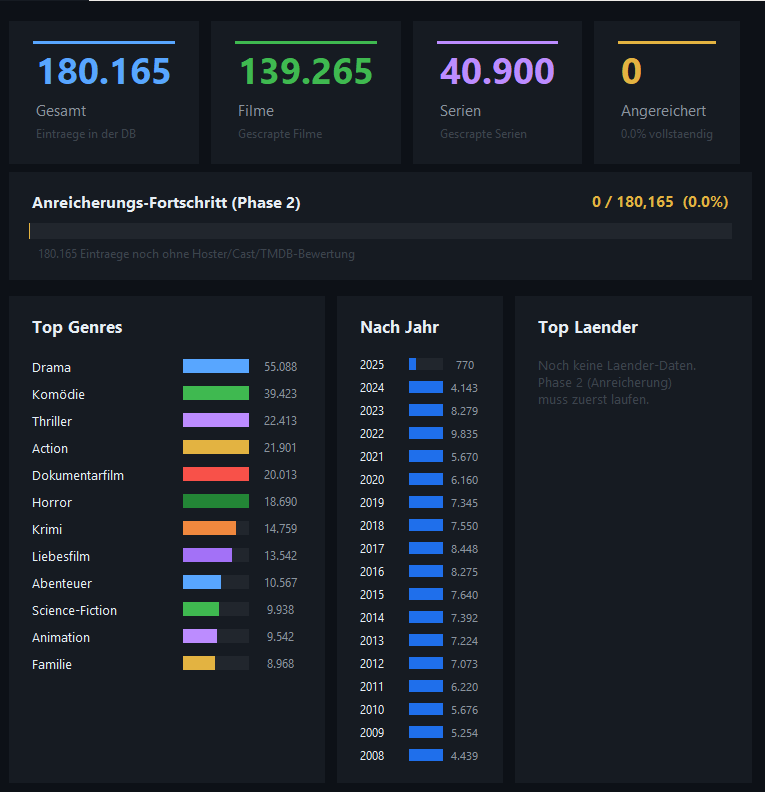
Task: Click the Anreicherungs-Fortschritt progress bar
Action: tap(380, 231)
